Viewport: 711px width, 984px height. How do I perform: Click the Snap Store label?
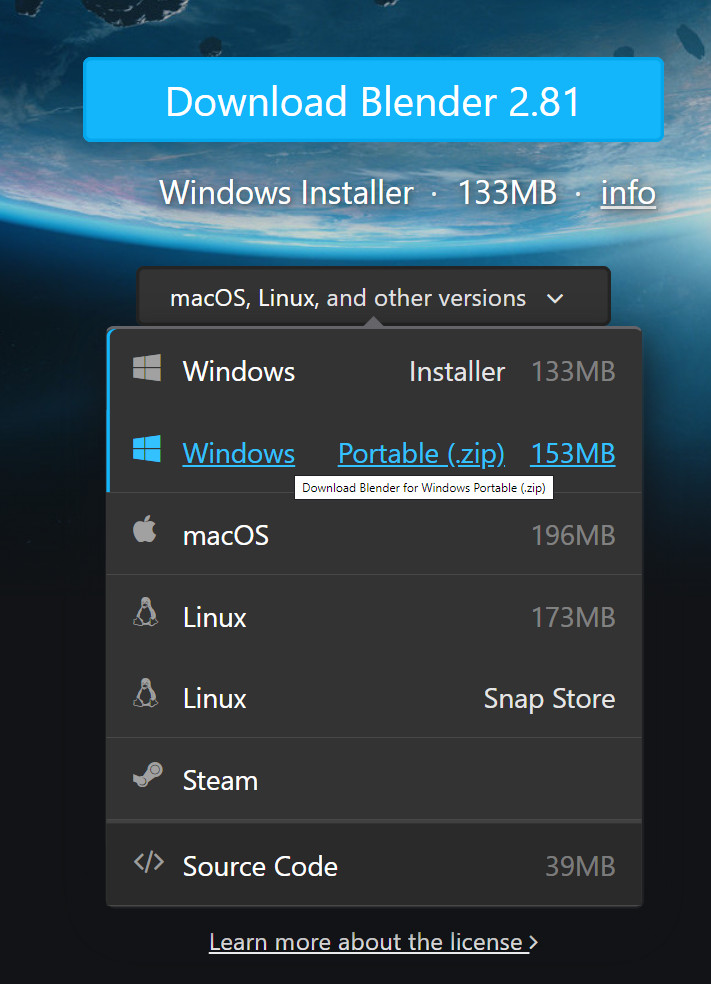550,698
